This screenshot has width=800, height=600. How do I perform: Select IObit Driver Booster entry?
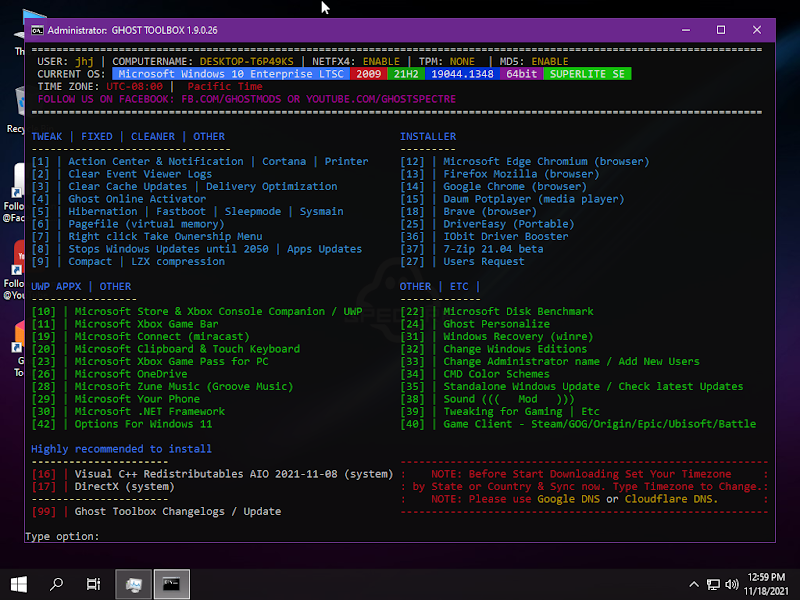tap(506, 236)
